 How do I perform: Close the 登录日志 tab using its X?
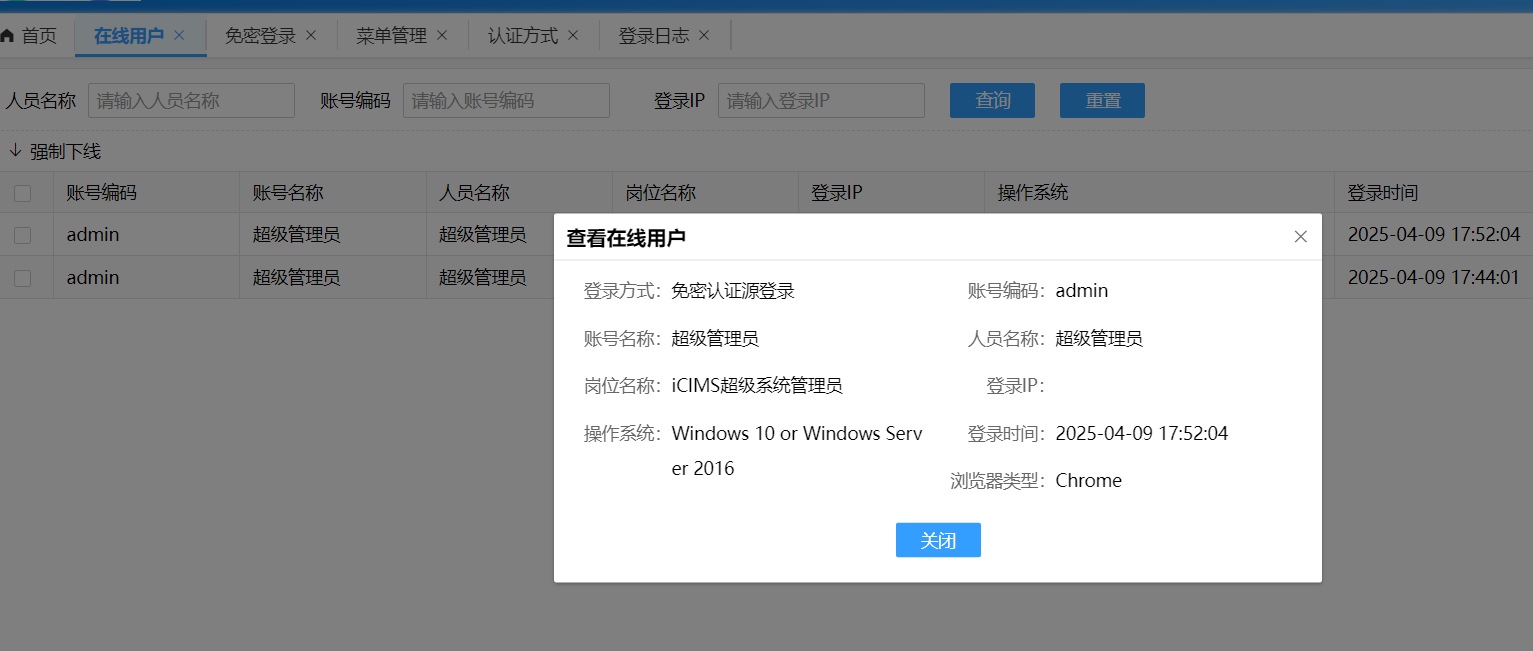704,36
